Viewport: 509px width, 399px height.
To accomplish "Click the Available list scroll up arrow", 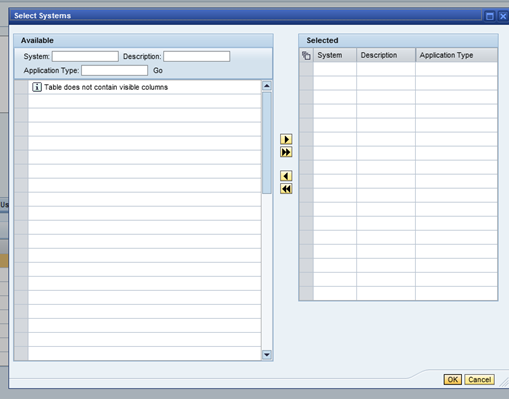I will pyautogui.click(x=267, y=86).
